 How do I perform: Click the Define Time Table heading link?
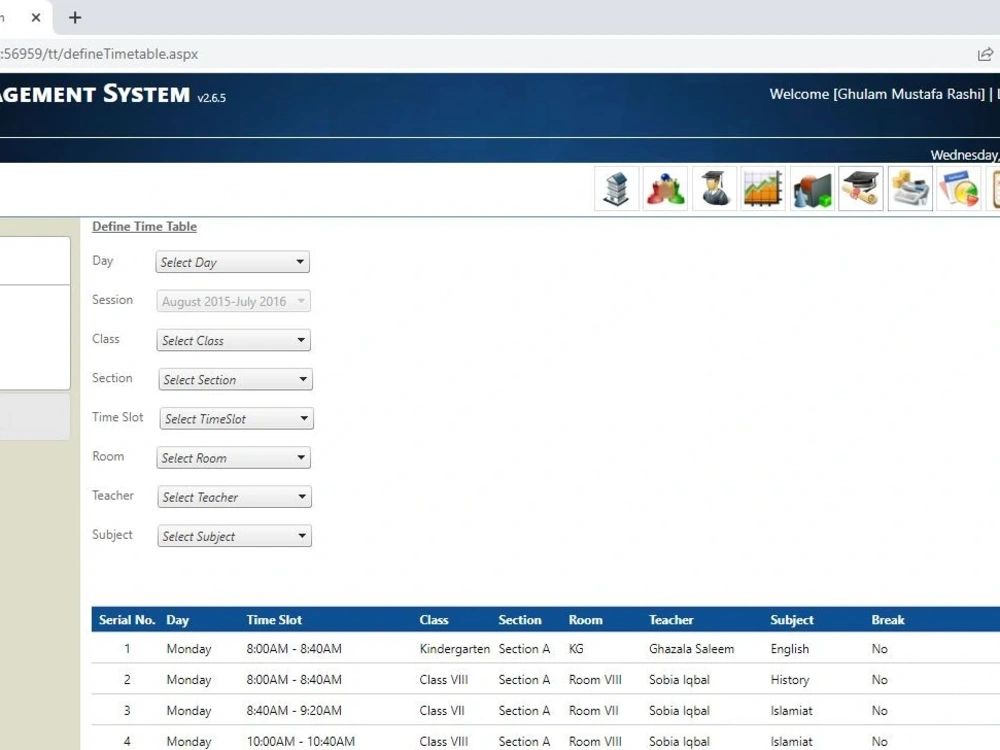[144, 226]
